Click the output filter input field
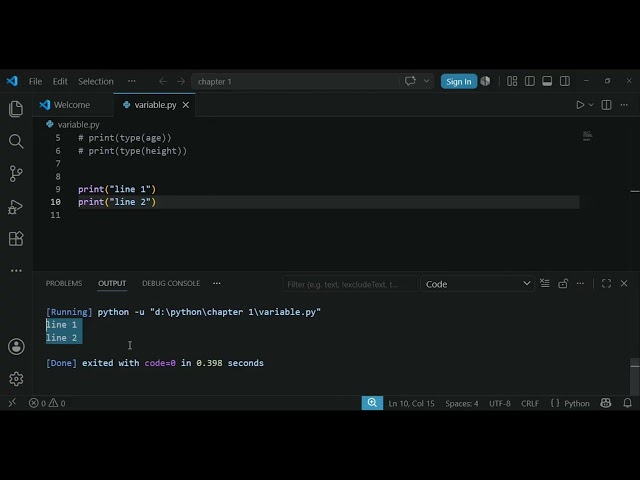The image size is (640, 480). (x=350, y=284)
